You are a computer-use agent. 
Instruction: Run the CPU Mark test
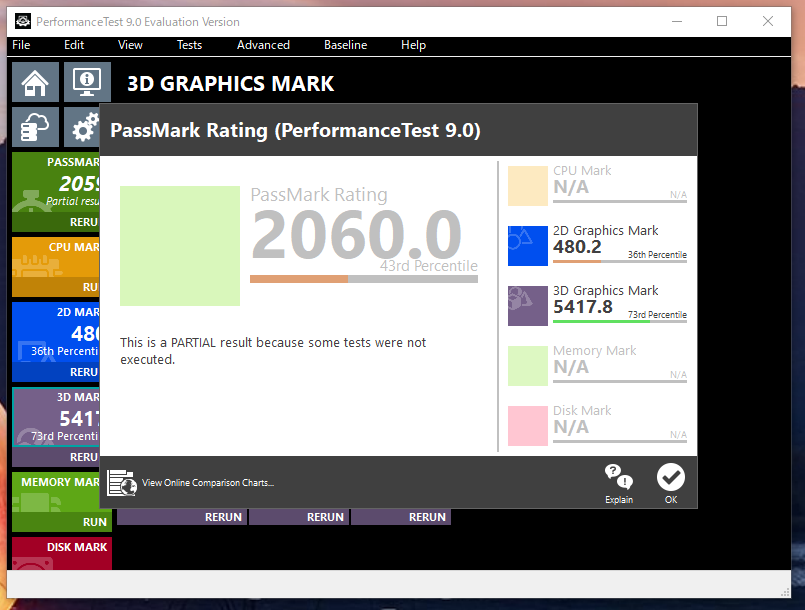[56, 287]
